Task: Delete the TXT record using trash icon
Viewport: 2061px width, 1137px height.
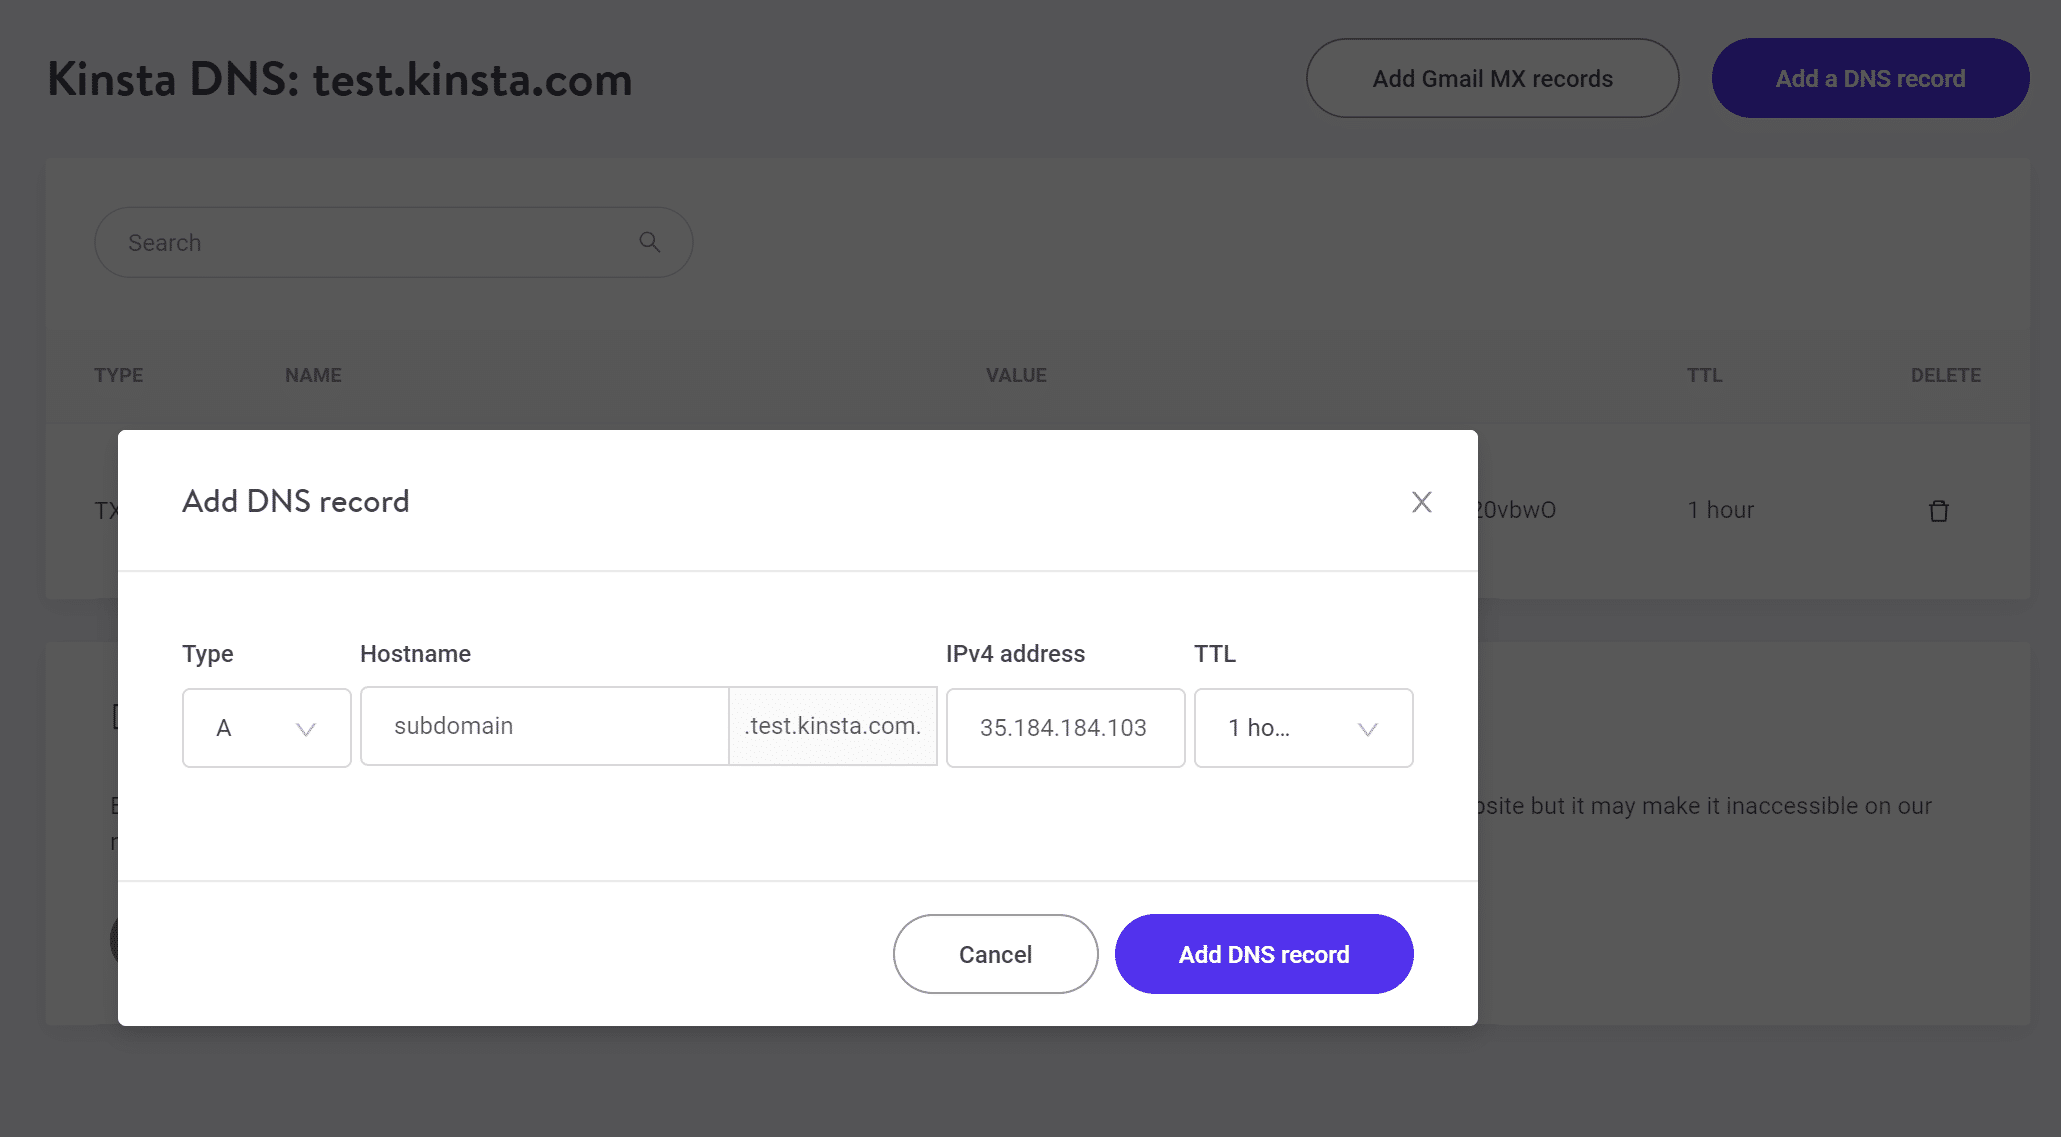Action: click(x=1939, y=510)
